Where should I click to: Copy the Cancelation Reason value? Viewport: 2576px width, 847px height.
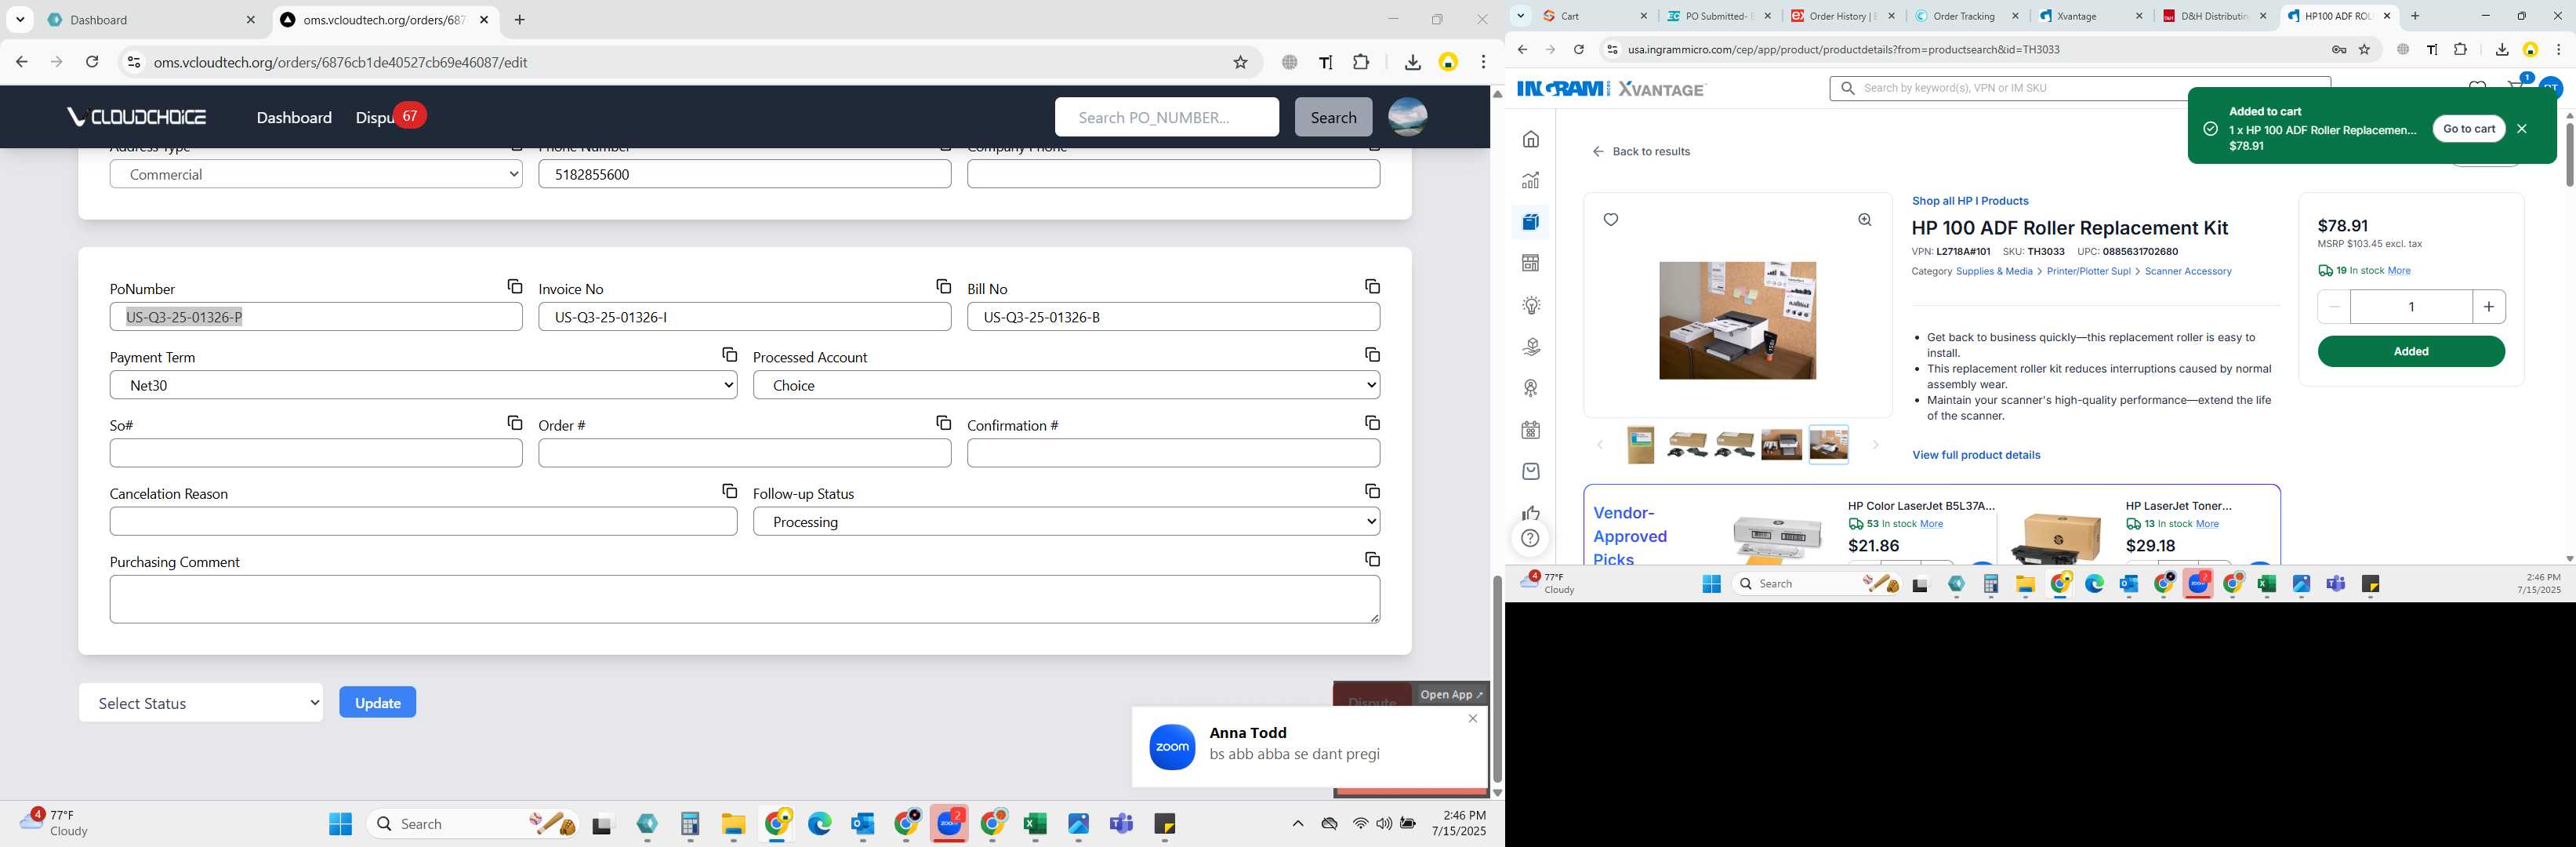[729, 491]
